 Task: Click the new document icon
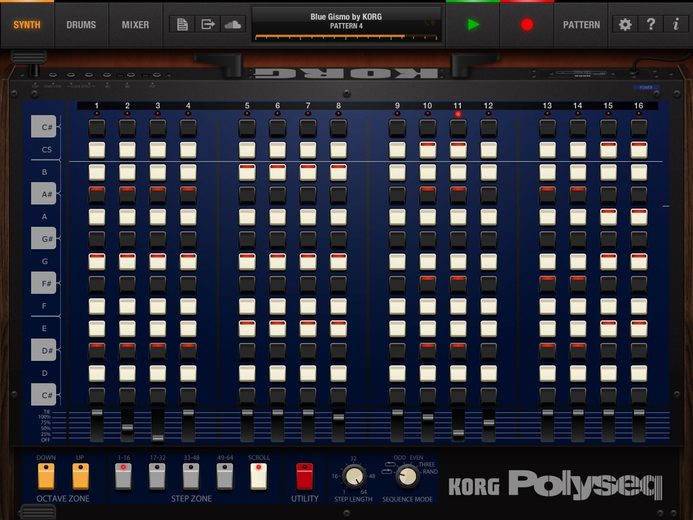(x=182, y=24)
